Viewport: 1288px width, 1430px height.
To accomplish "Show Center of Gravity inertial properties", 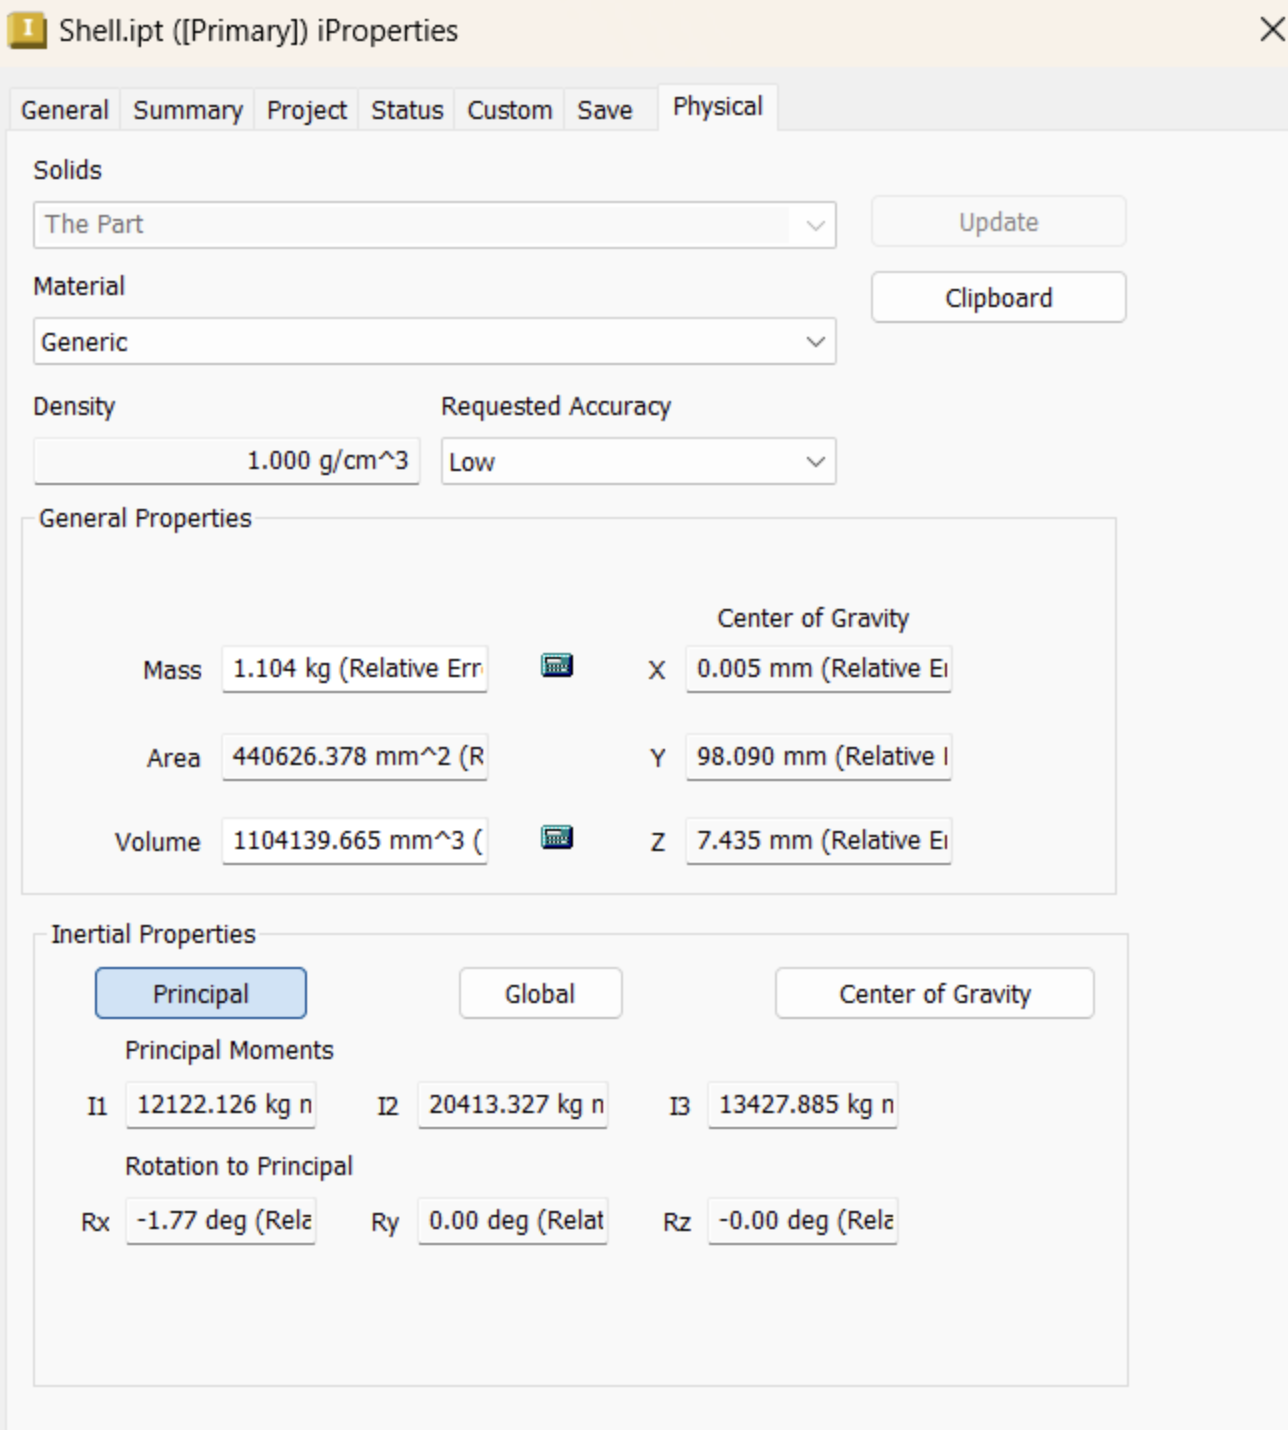I will point(934,994).
